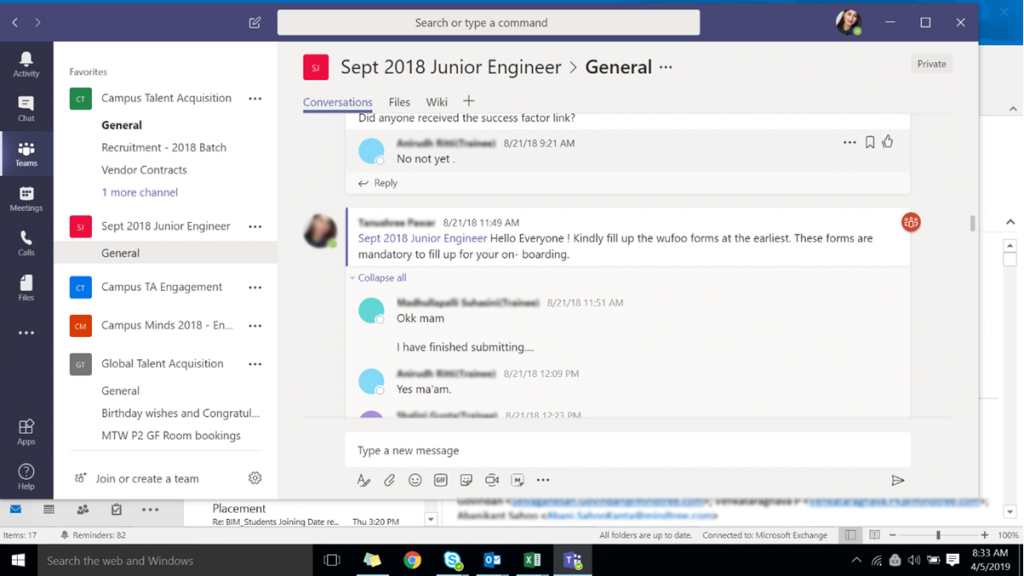The width and height of the screenshot is (1024, 576).
Task: Switch to the Files tab
Action: (399, 101)
